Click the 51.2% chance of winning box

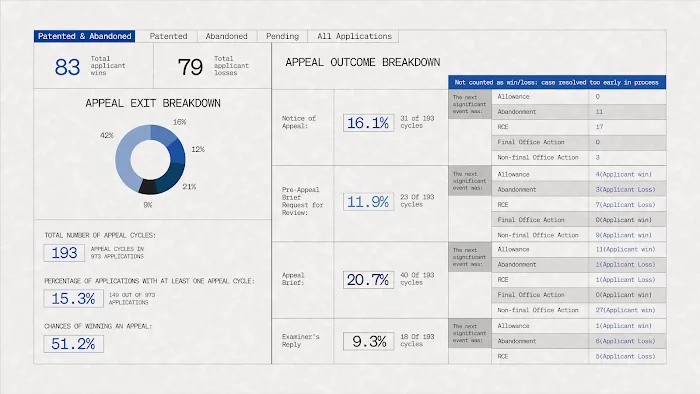pyautogui.click(x=74, y=344)
